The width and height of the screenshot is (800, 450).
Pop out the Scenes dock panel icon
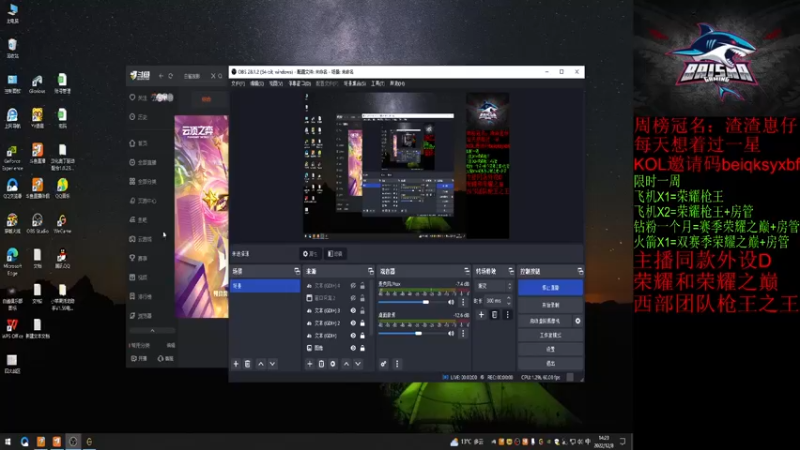pos(297,271)
